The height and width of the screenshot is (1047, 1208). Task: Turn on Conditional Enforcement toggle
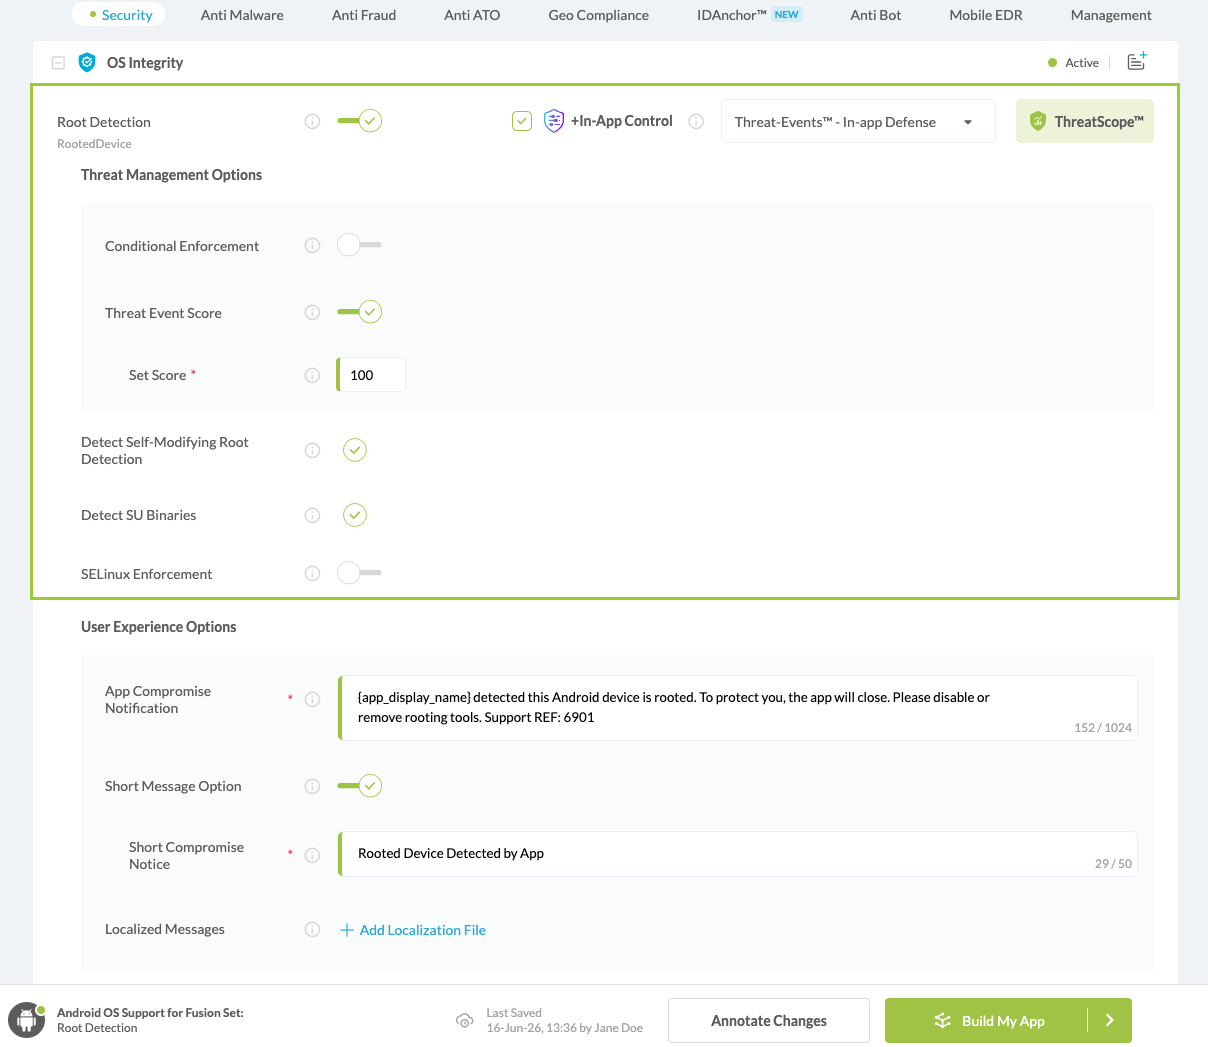point(359,245)
